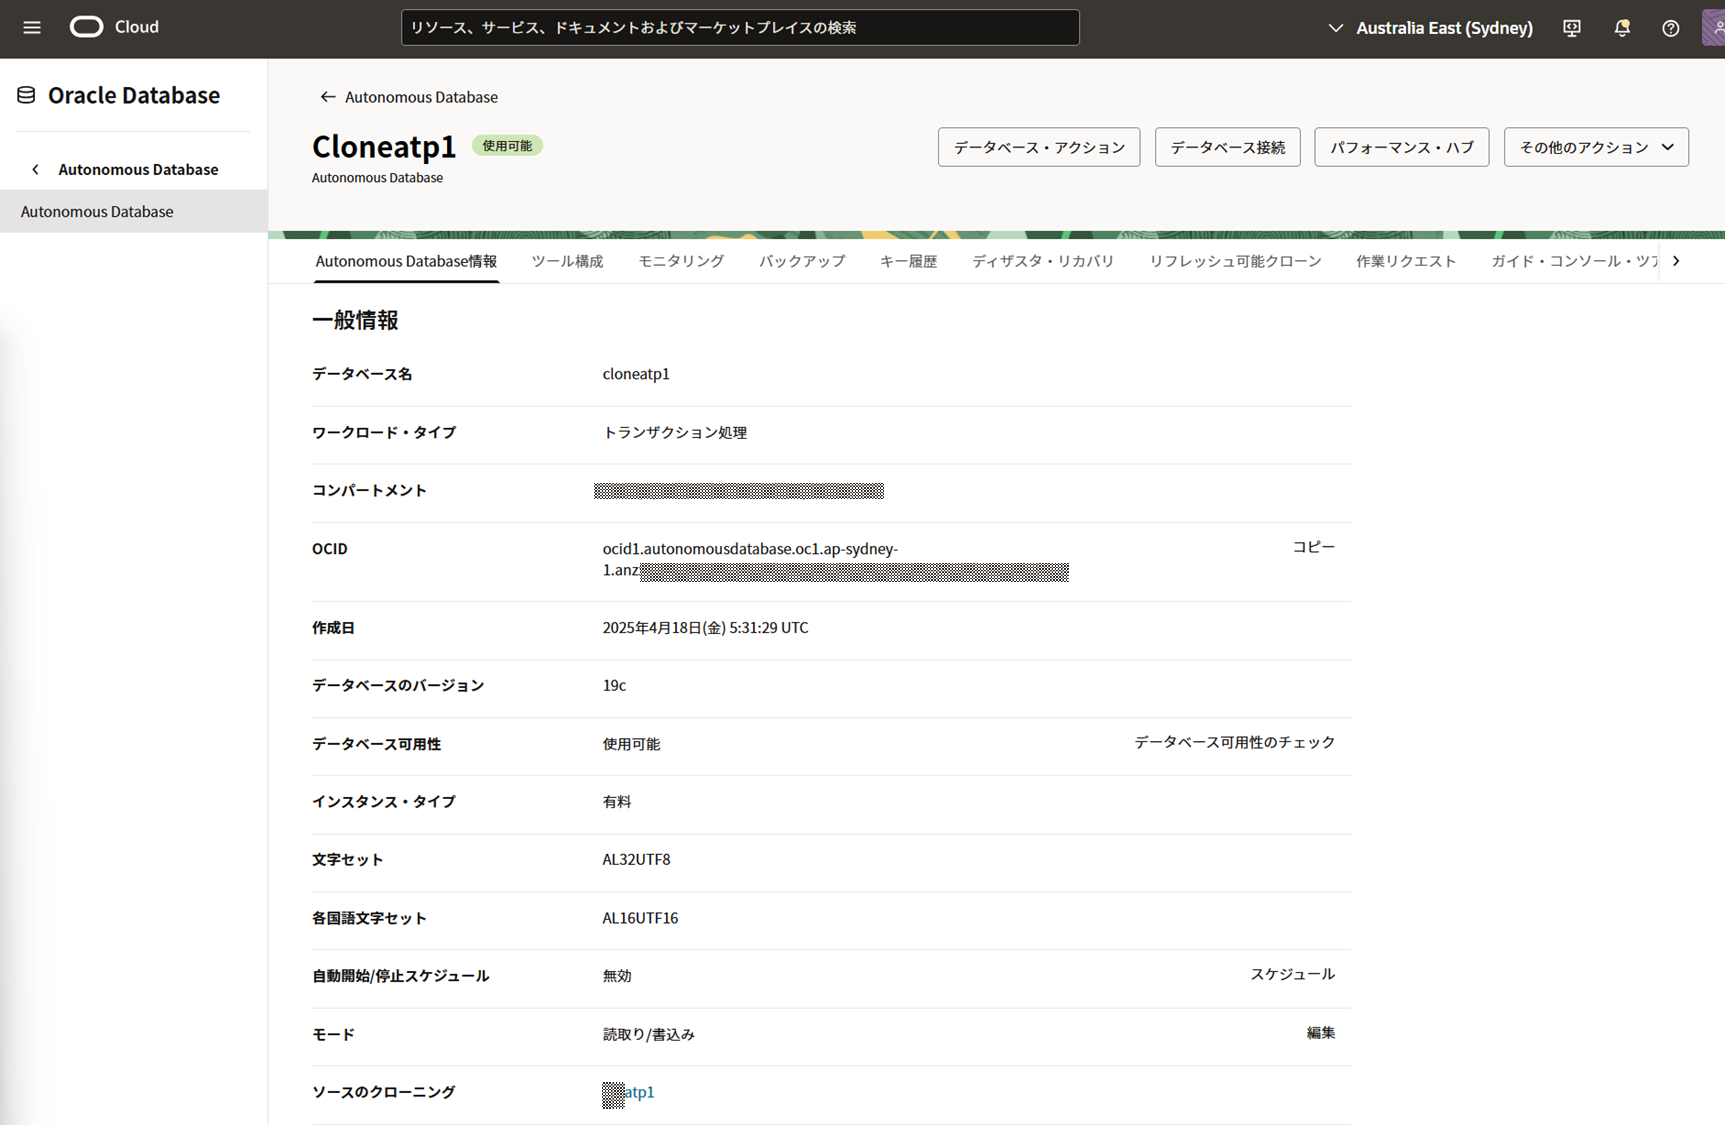Open パフォーマンス・ハブ
This screenshot has height=1125, width=1725.
tap(1401, 147)
